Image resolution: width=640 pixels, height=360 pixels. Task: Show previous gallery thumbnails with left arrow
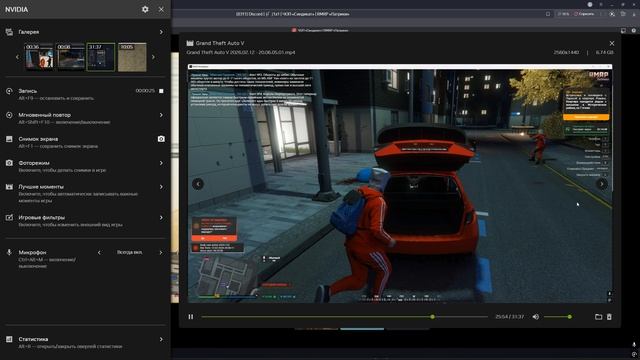(17, 57)
